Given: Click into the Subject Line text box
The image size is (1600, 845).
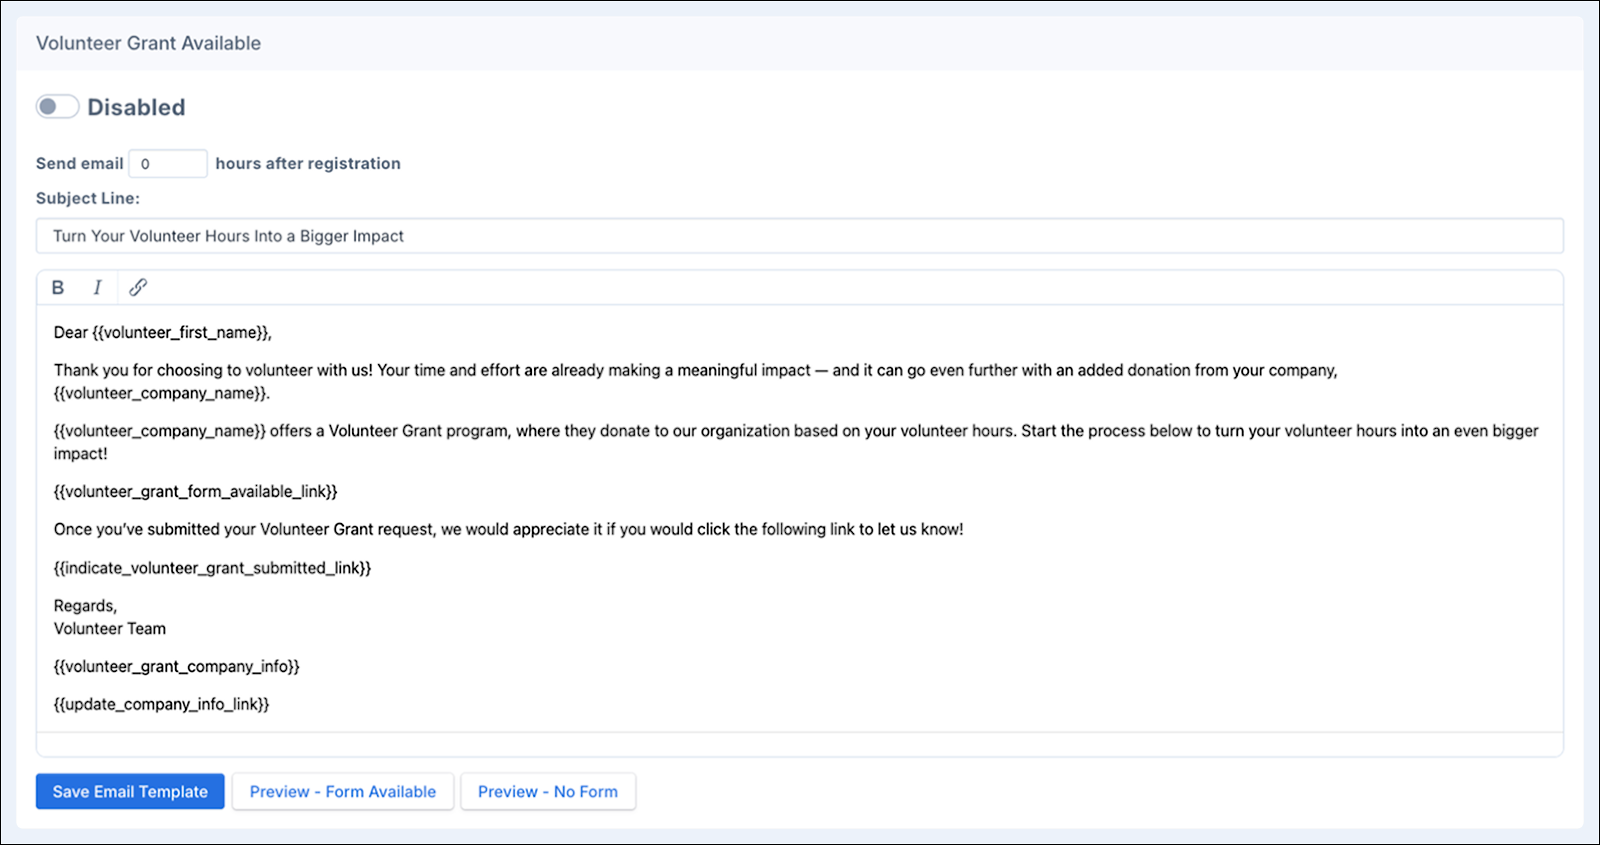Looking at the screenshot, I should (799, 236).
